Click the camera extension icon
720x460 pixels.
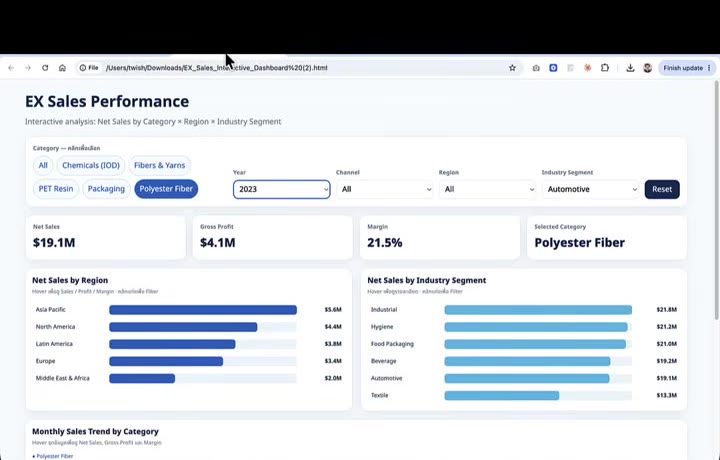click(x=536, y=68)
